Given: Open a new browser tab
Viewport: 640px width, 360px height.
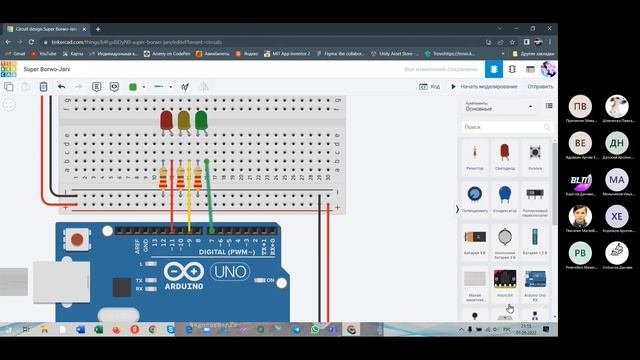Looking at the screenshot, I should tap(98, 29).
